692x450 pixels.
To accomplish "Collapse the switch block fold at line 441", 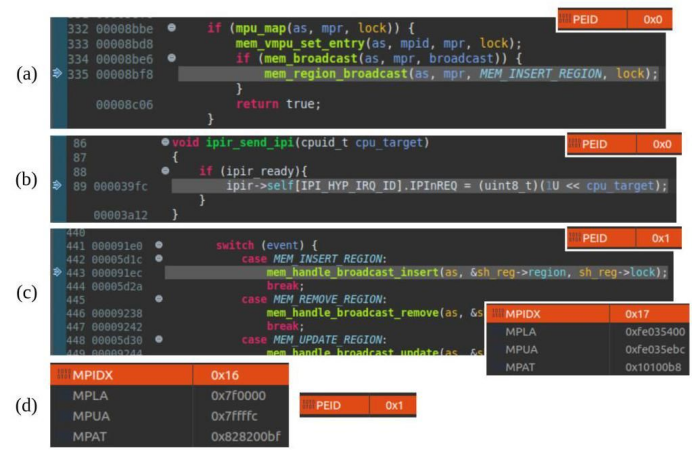I will pyautogui.click(x=159, y=244).
